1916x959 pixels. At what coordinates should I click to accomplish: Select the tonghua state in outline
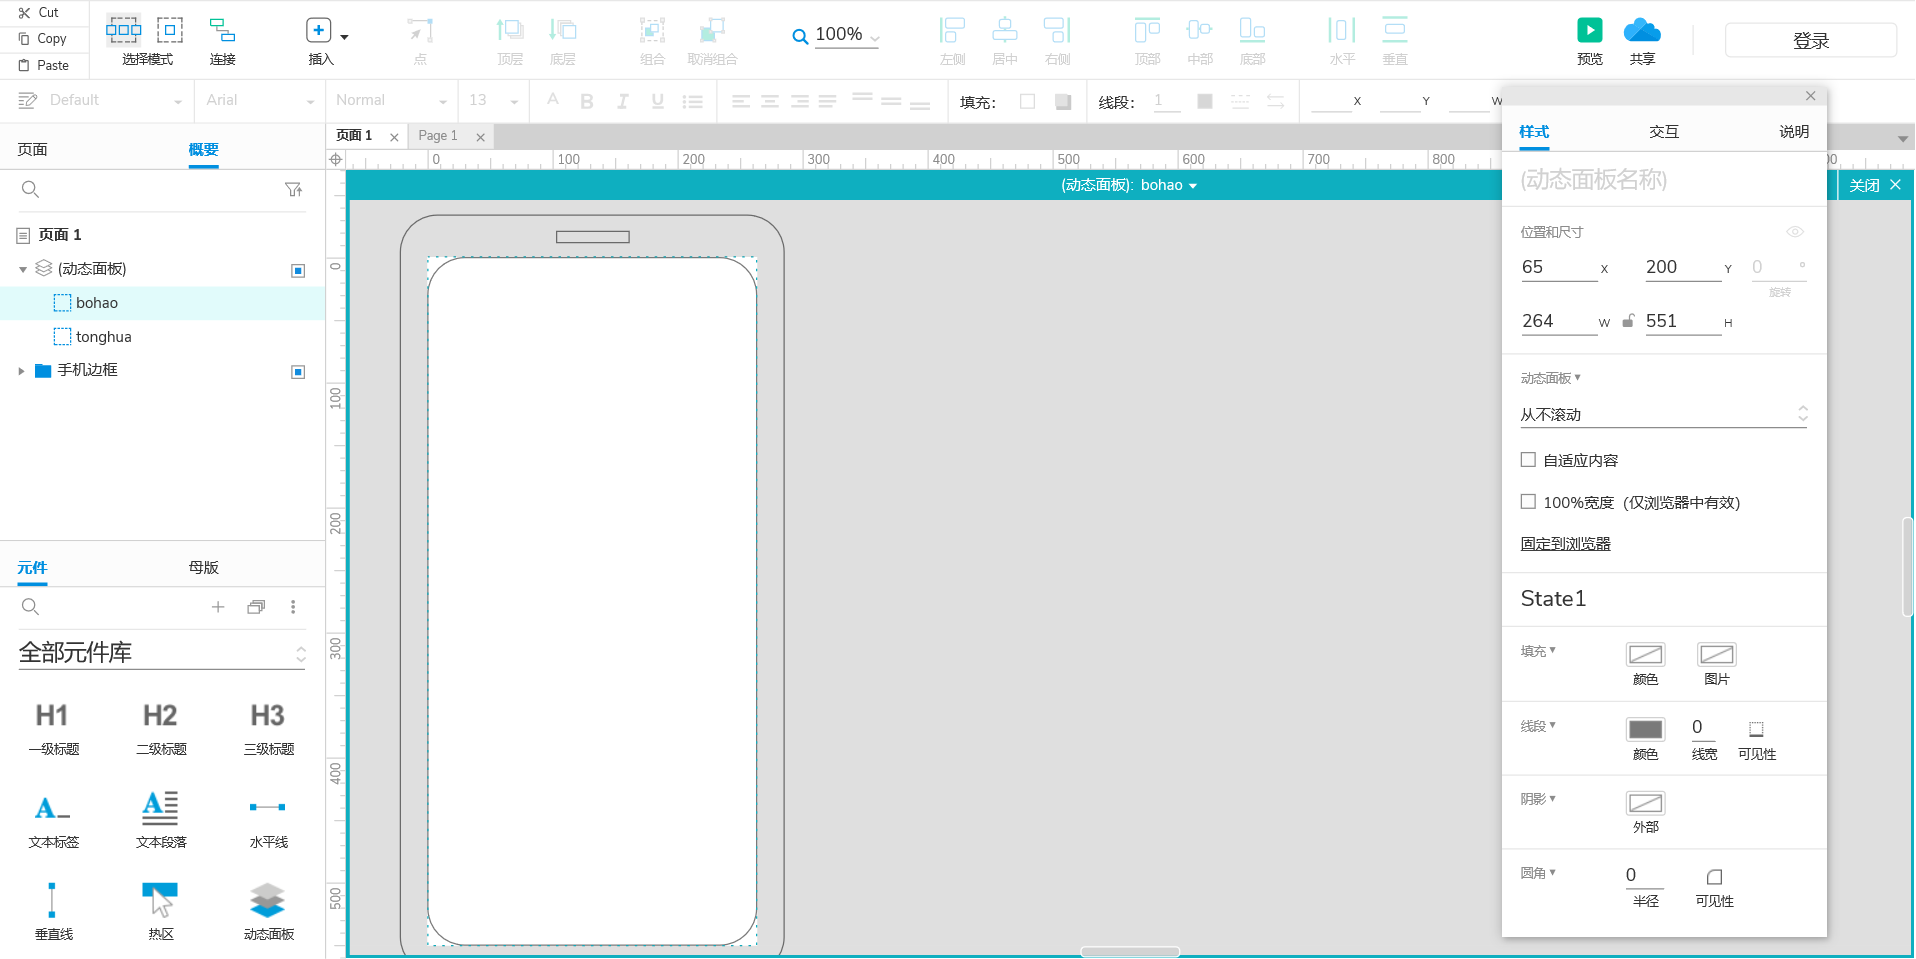(104, 337)
